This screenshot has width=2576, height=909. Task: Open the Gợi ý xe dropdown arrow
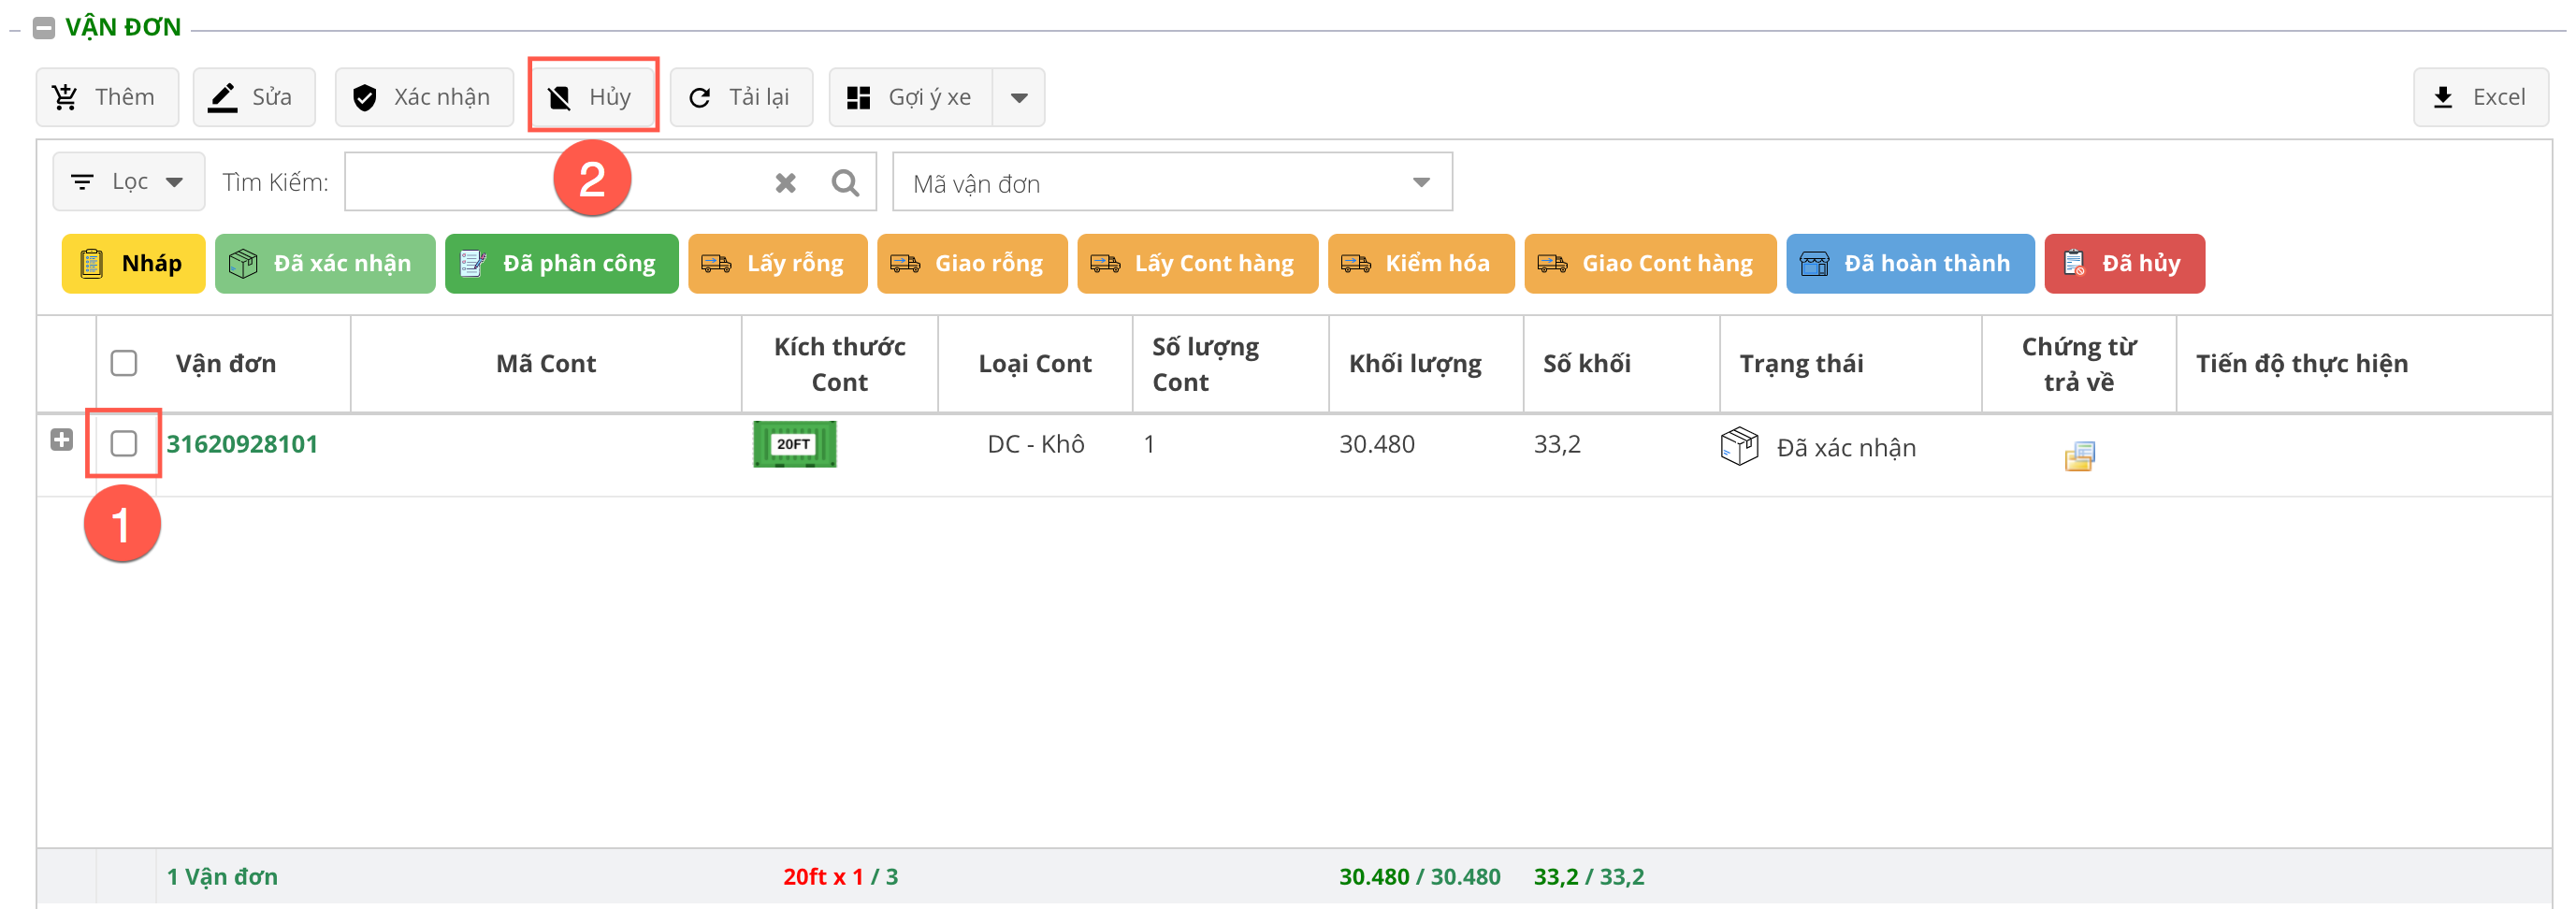[x=1019, y=97]
